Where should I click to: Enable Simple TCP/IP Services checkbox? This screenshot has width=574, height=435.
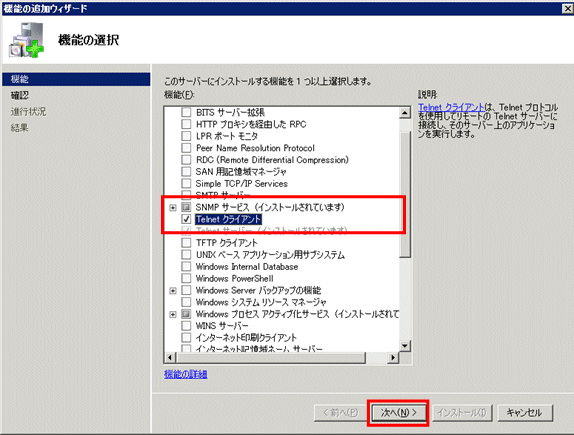click(186, 183)
